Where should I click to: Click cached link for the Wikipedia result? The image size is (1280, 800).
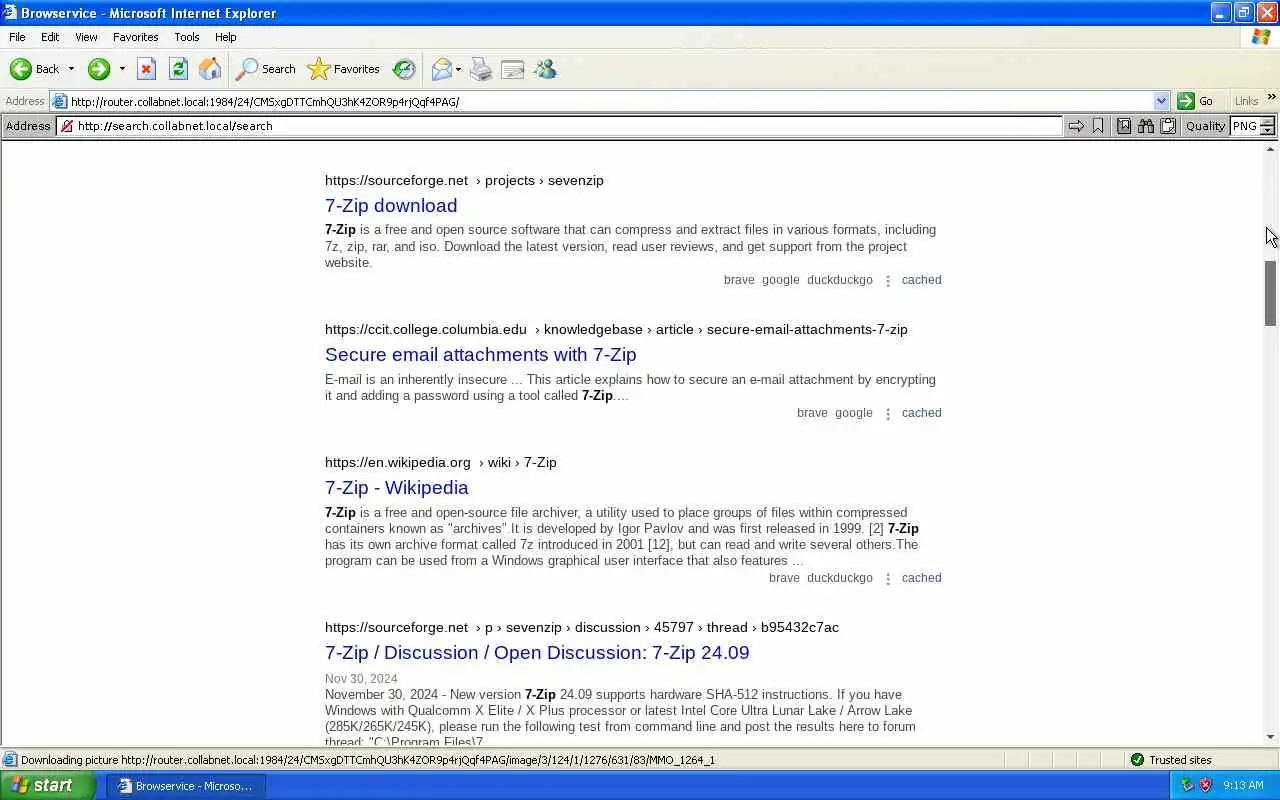[921, 578]
